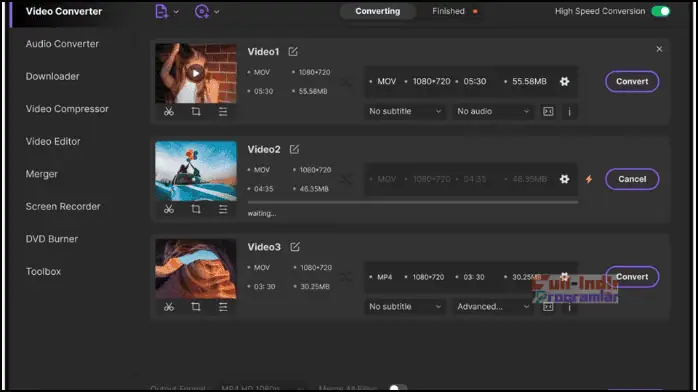This screenshot has width=698, height=392.
Task: Rename Video3 with edit icon
Action: click(x=295, y=247)
